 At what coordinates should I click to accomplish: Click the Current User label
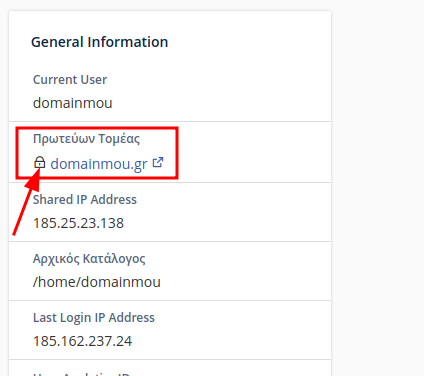(x=70, y=80)
